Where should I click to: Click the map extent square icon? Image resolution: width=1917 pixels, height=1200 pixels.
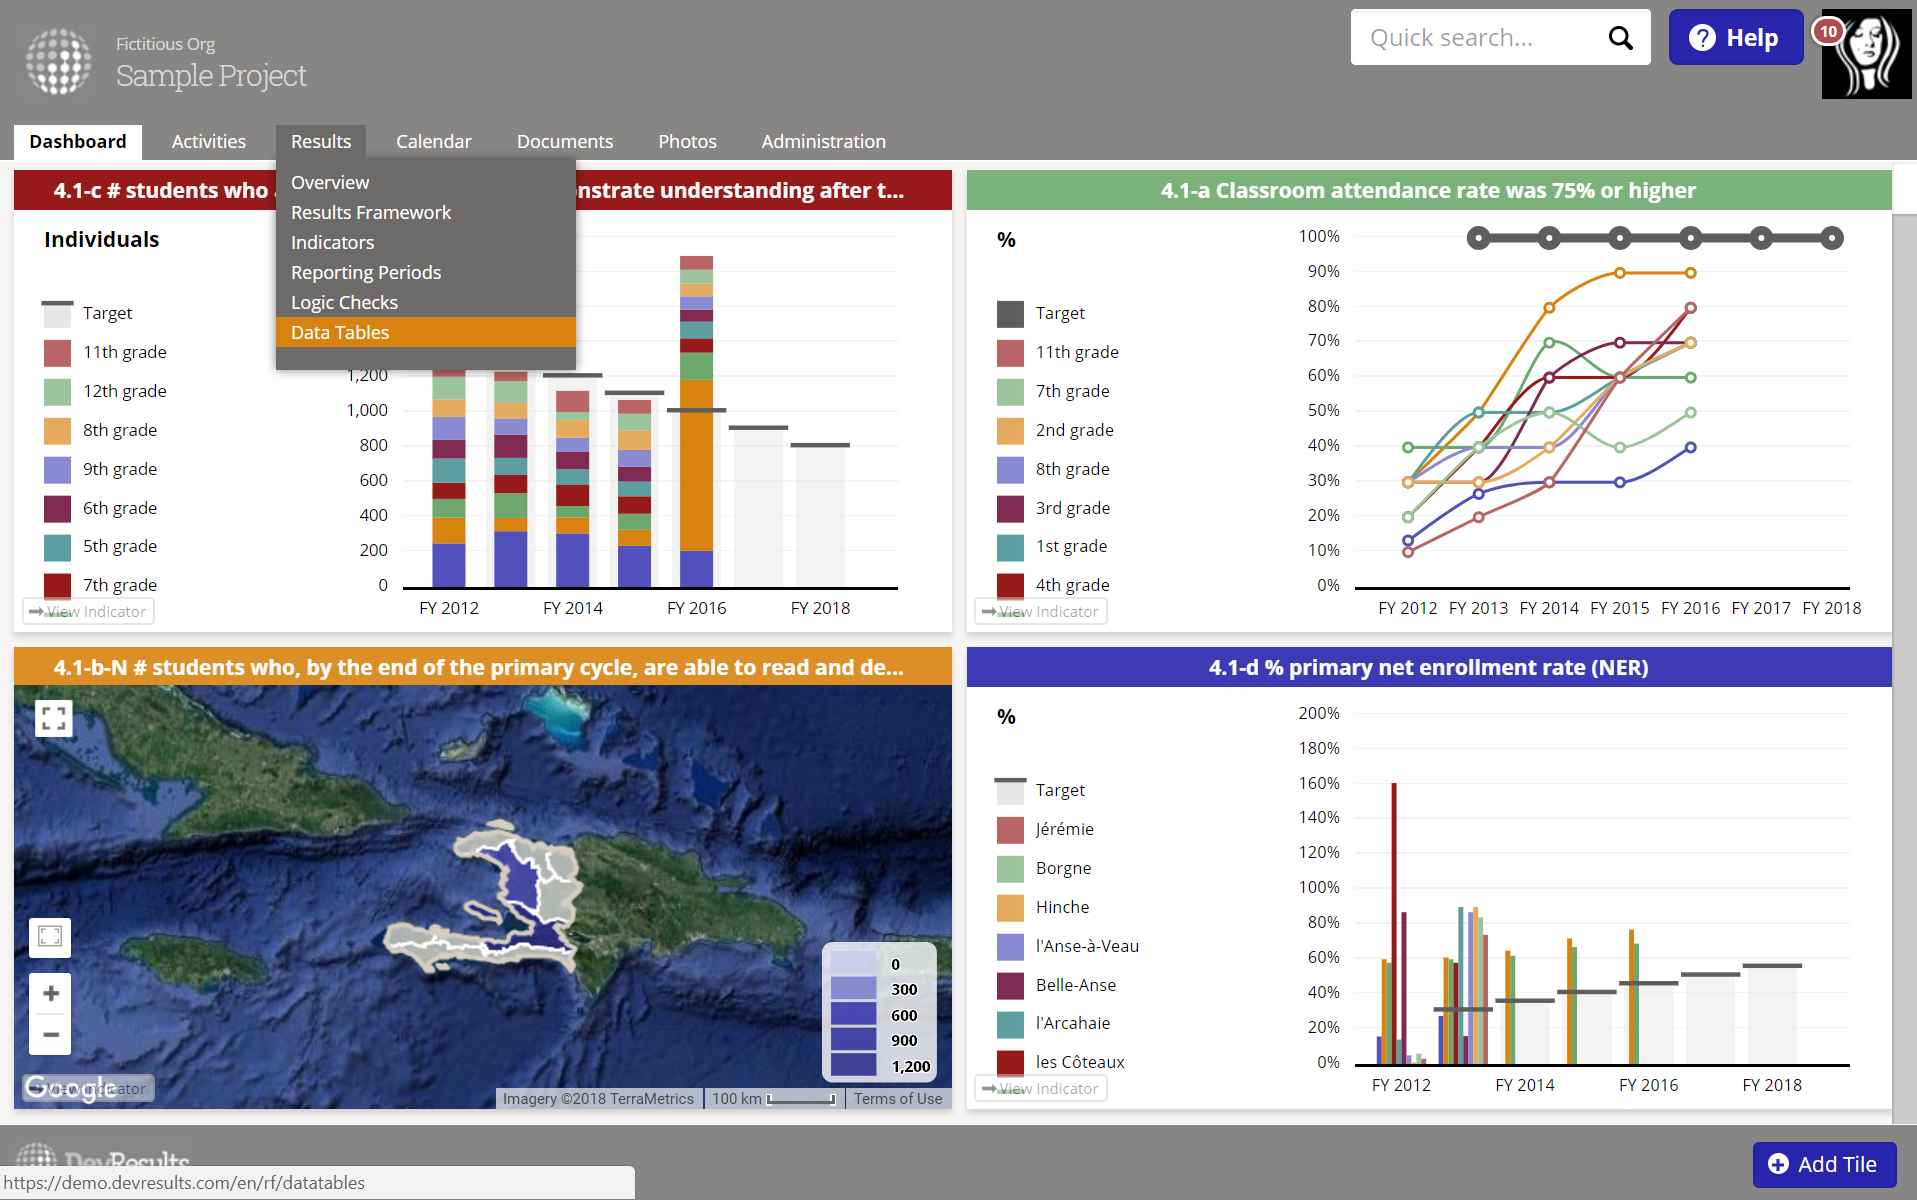(x=50, y=937)
